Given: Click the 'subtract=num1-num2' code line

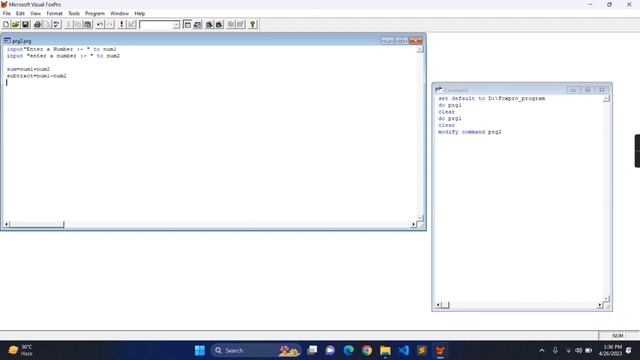Looking at the screenshot, I should pos(36,76).
